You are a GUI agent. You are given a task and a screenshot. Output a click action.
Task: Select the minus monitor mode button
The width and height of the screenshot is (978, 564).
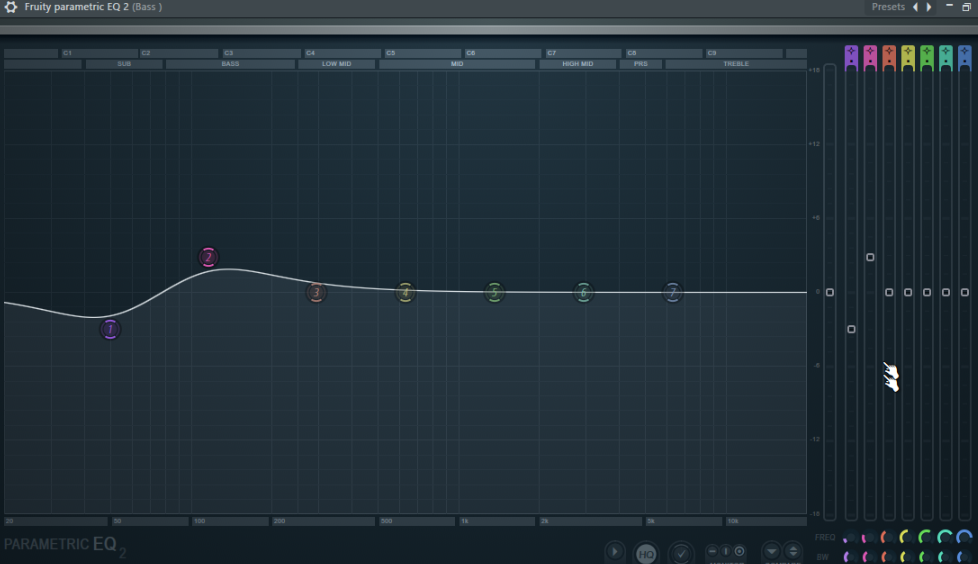(712, 552)
